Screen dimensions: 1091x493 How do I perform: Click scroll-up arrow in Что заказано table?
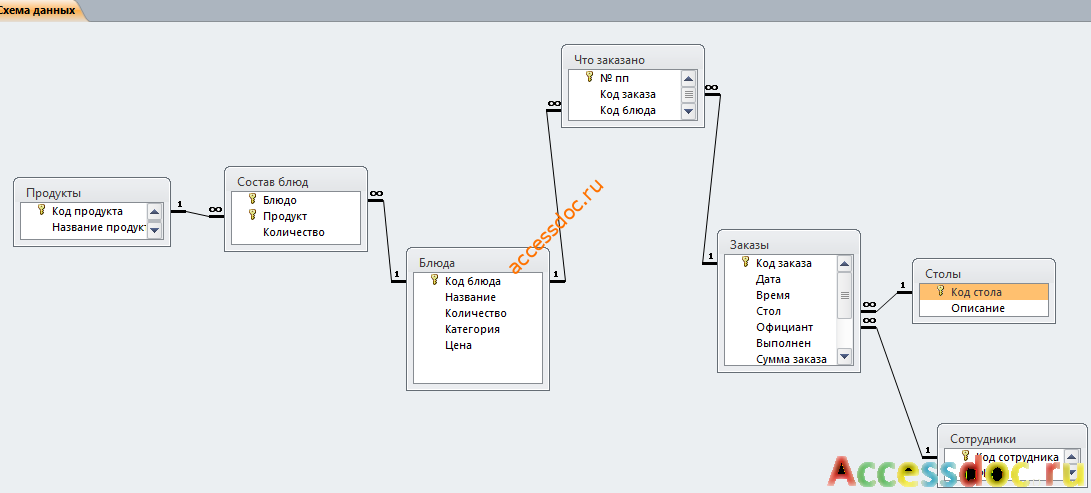[688, 79]
